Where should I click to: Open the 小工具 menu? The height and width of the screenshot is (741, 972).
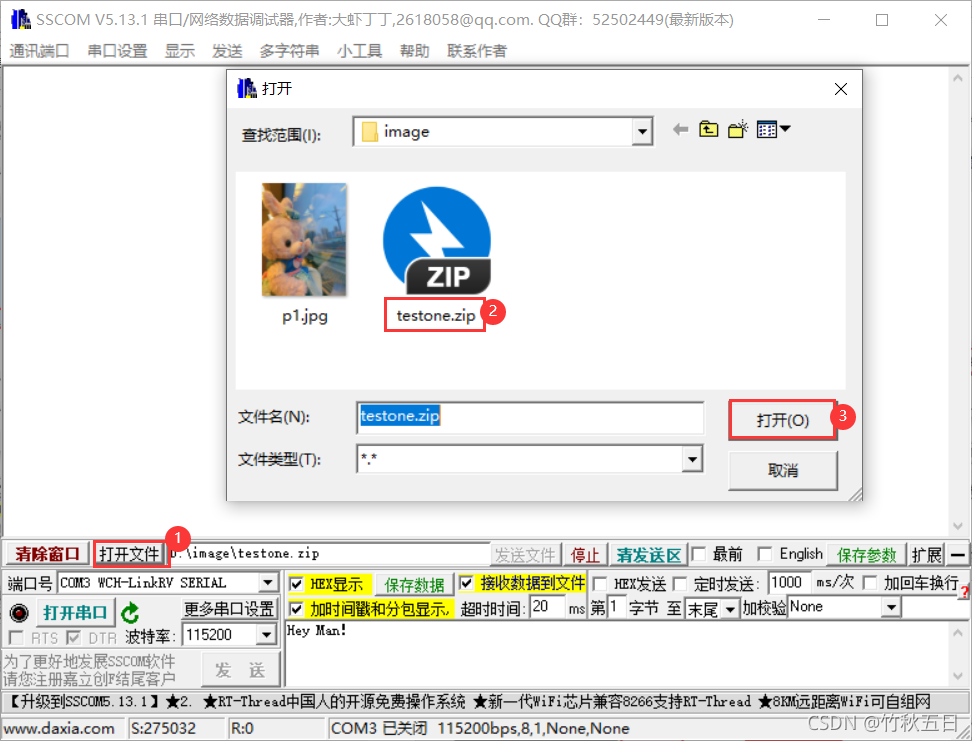tap(359, 51)
